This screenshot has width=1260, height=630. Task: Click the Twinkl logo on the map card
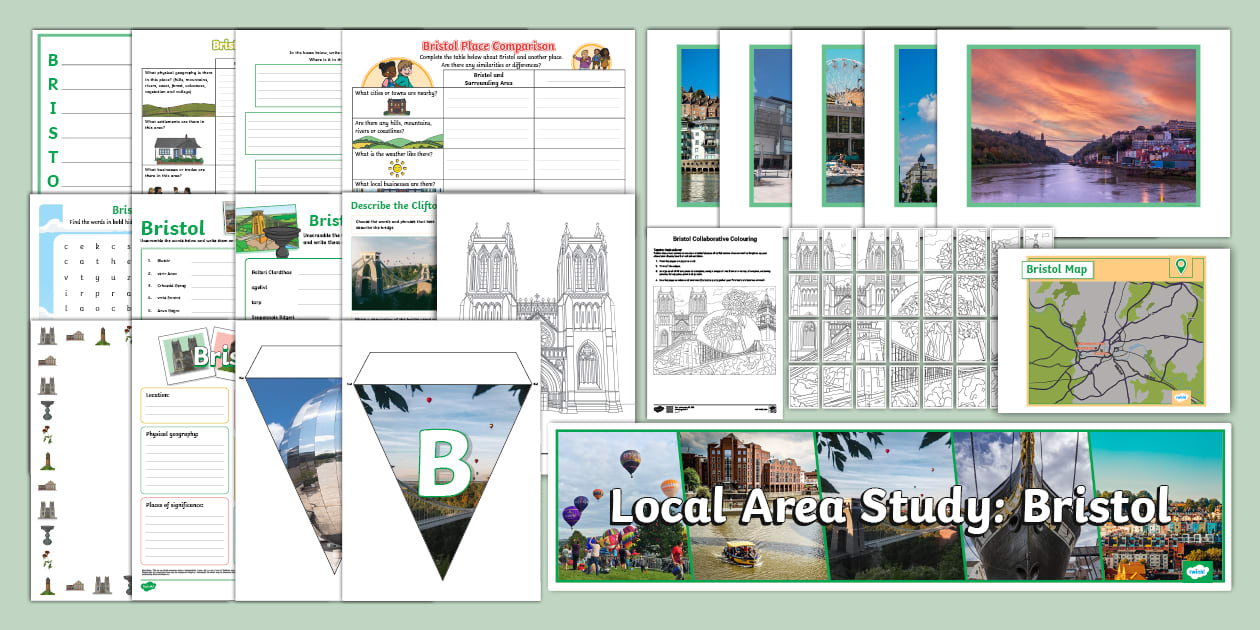(1182, 395)
